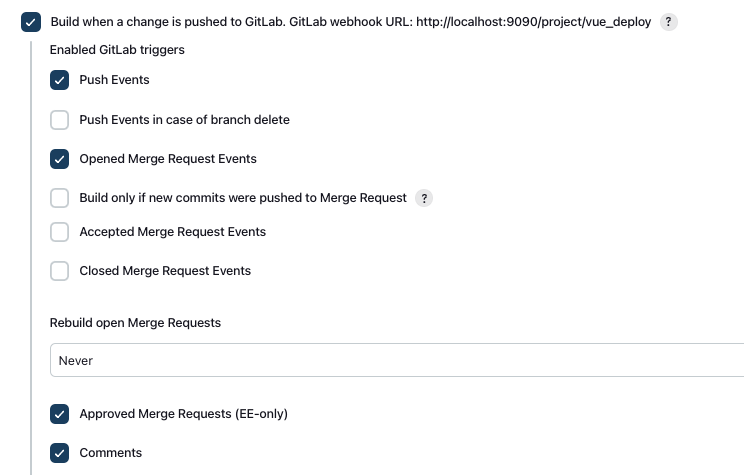Viewport: 744px width, 475px height.
Task: Tick Build only if new commits checkbox
Action: (x=60, y=198)
